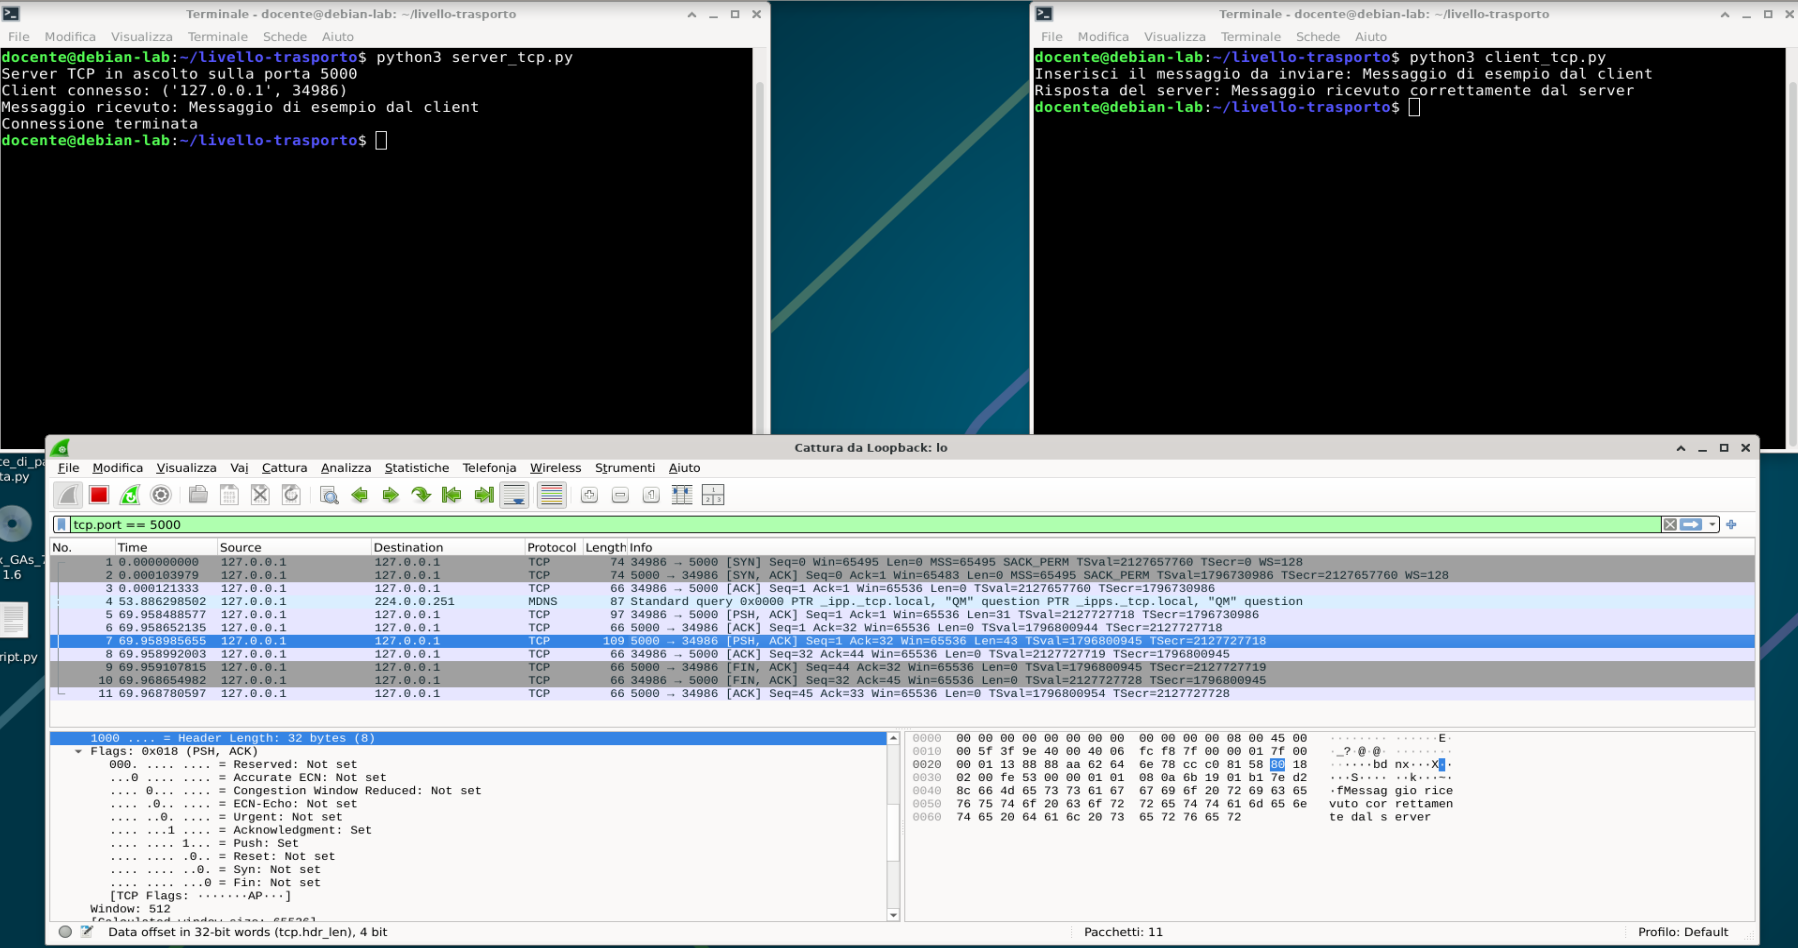Toggle packet list colorization rules
The width and height of the screenshot is (1798, 948).
click(x=551, y=495)
